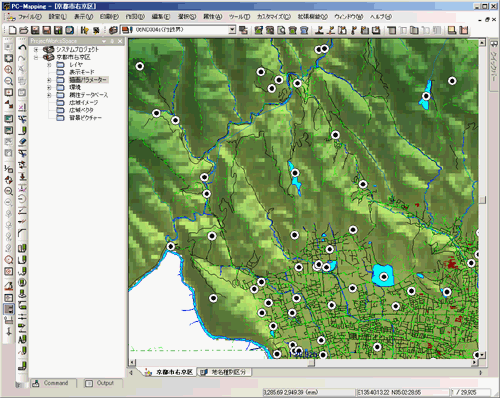Switch to the 京都市右京区 map tab
This screenshot has width=500, height=398.
(x=169, y=372)
